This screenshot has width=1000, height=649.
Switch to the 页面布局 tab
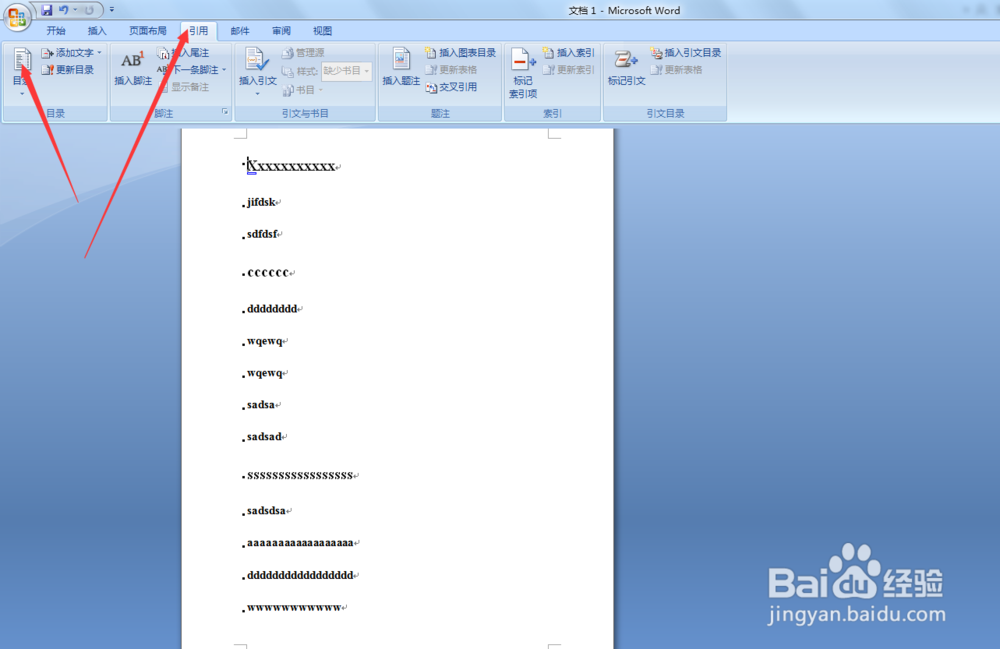pos(147,31)
